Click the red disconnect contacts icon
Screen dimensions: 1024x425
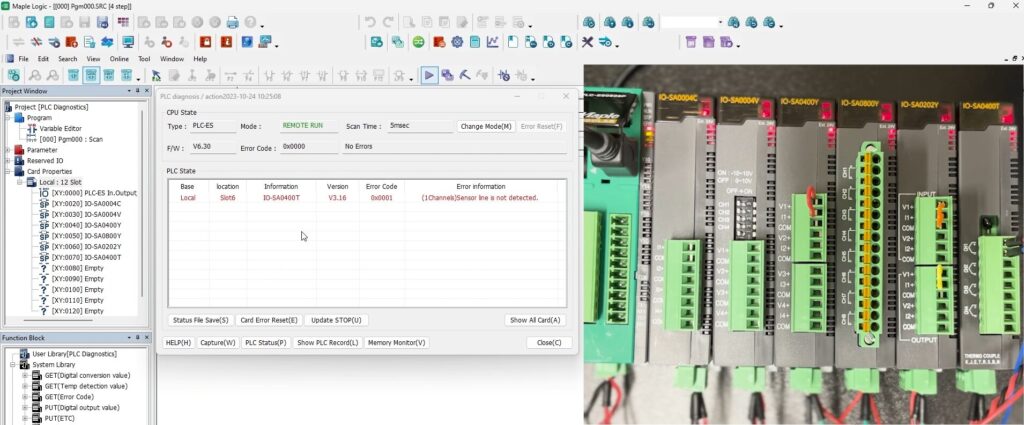click(x=37, y=42)
